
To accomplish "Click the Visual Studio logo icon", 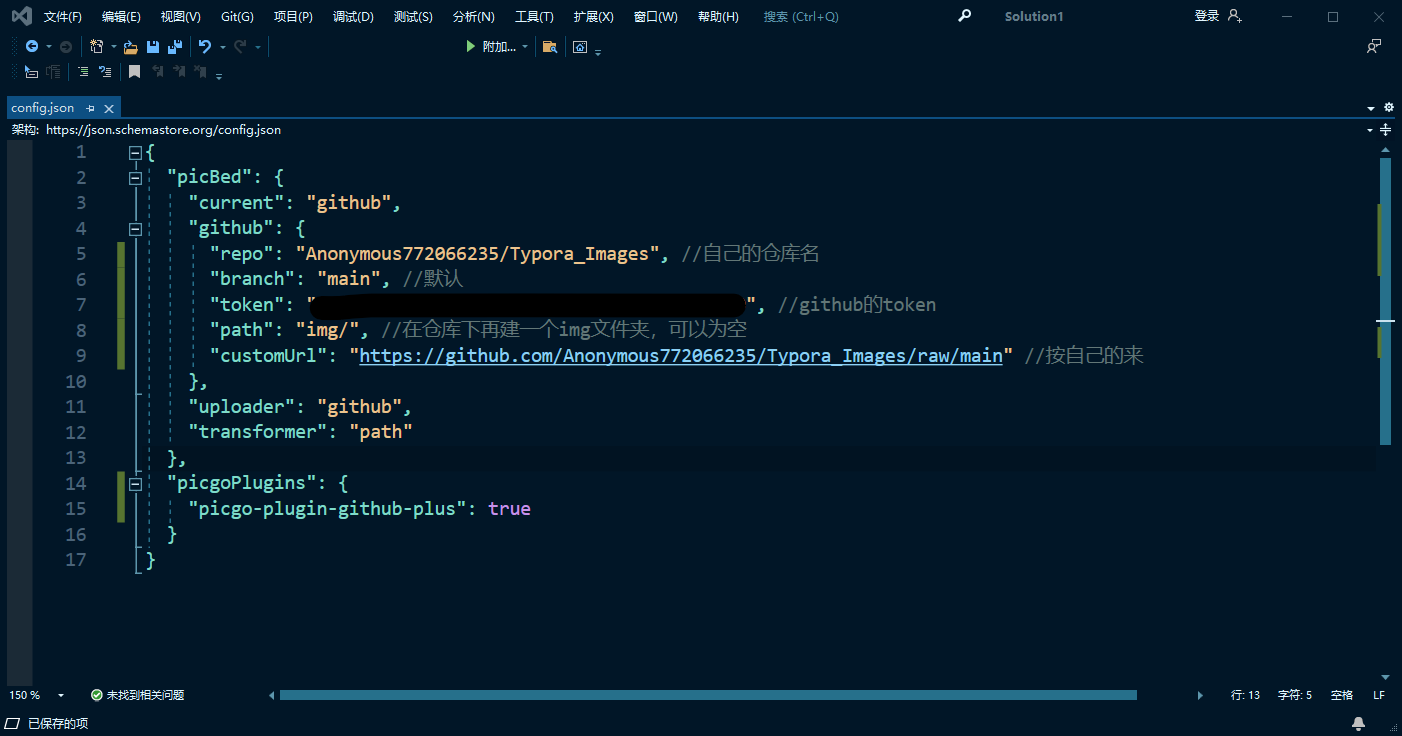I will pyautogui.click(x=21, y=16).
